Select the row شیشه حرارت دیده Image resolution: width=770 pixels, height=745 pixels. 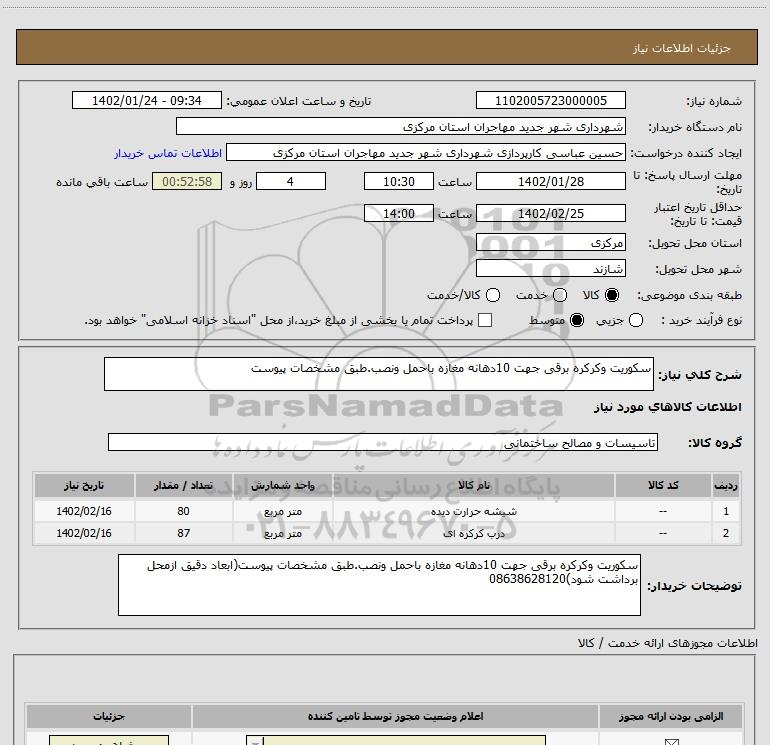point(387,511)
